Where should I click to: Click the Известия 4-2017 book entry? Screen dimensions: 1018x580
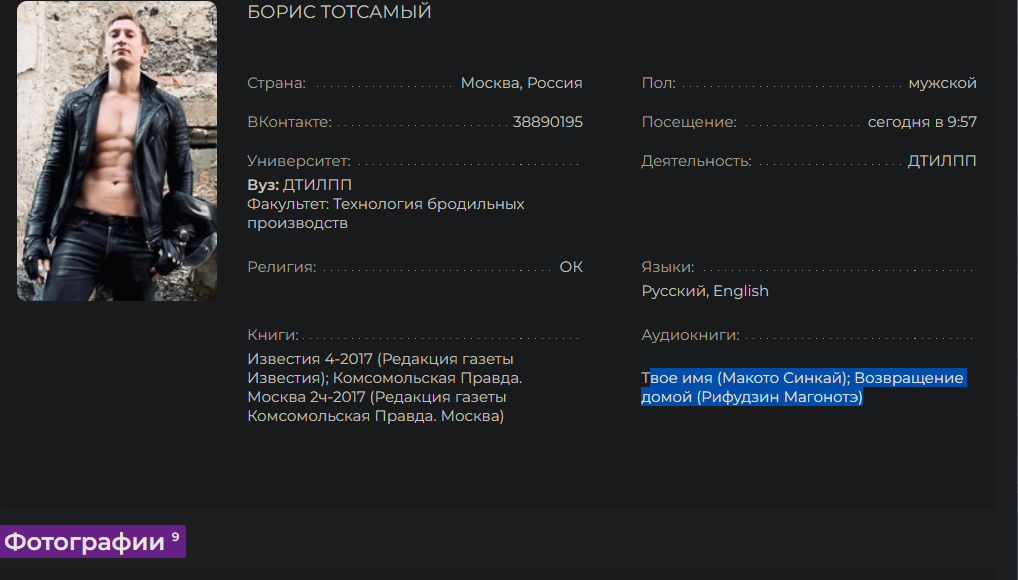coord(380,368)
